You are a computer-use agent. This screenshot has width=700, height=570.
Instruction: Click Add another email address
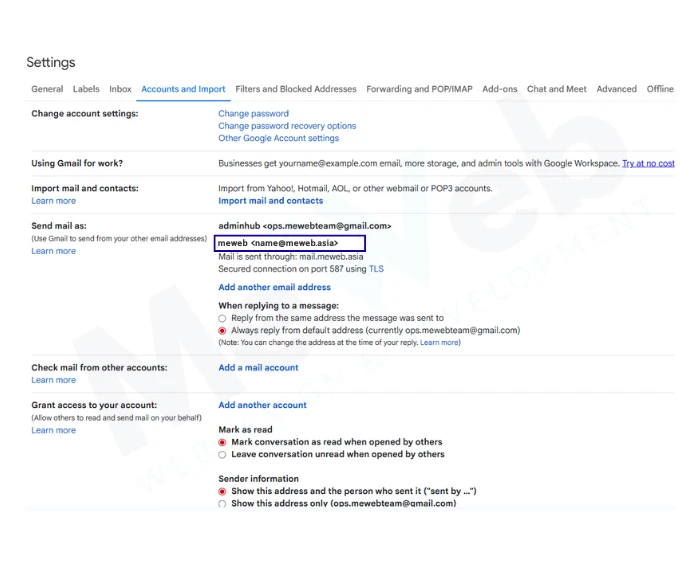274,287
